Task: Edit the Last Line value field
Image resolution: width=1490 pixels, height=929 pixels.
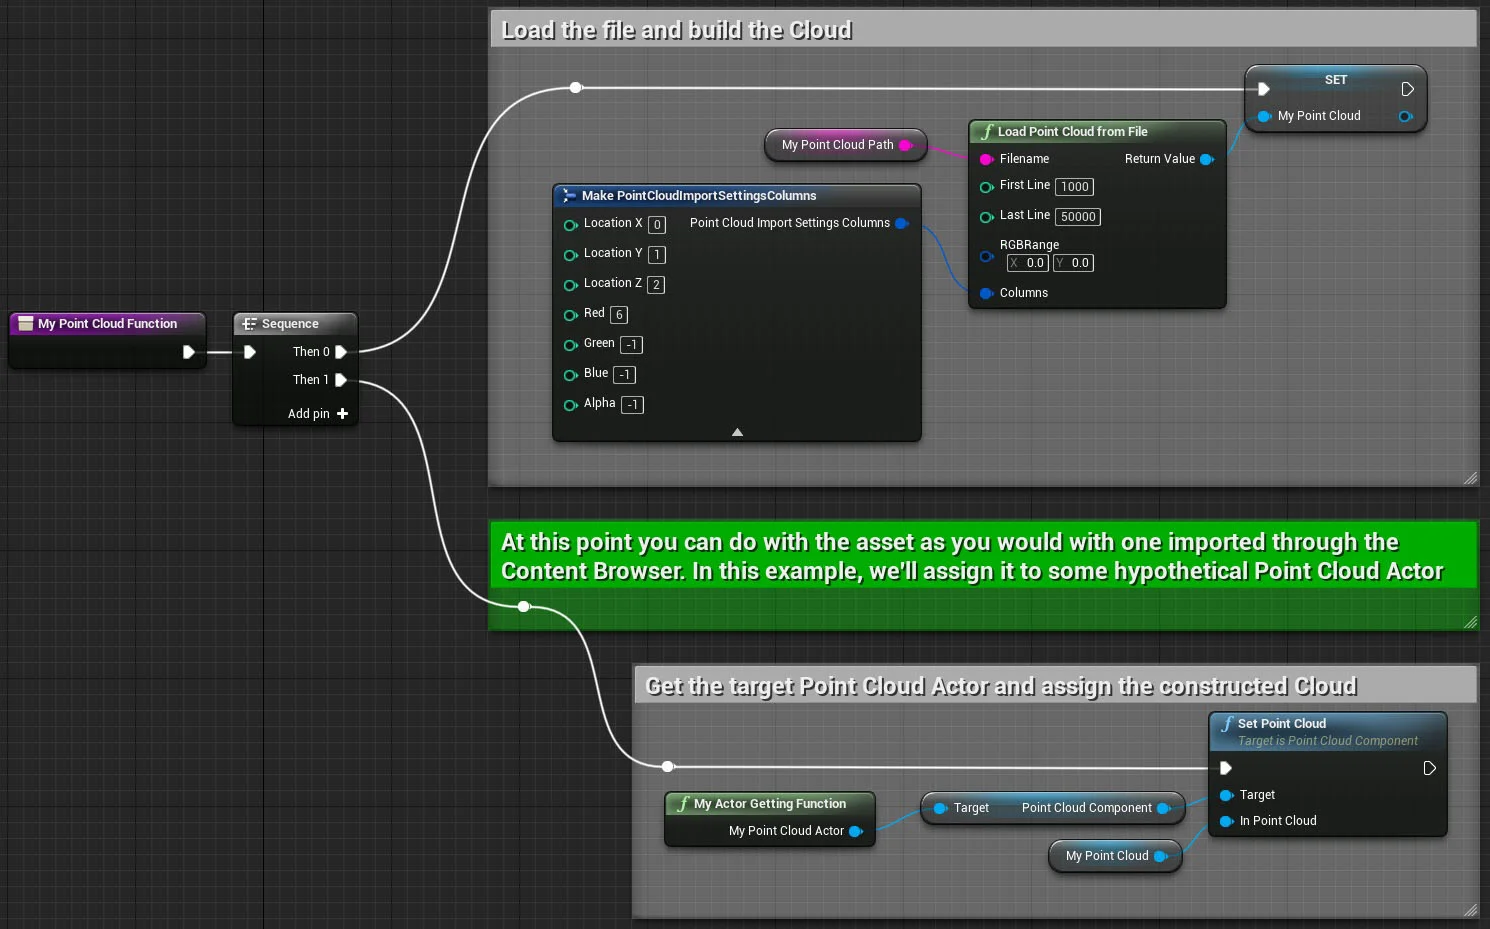Action: (1078, 217)
